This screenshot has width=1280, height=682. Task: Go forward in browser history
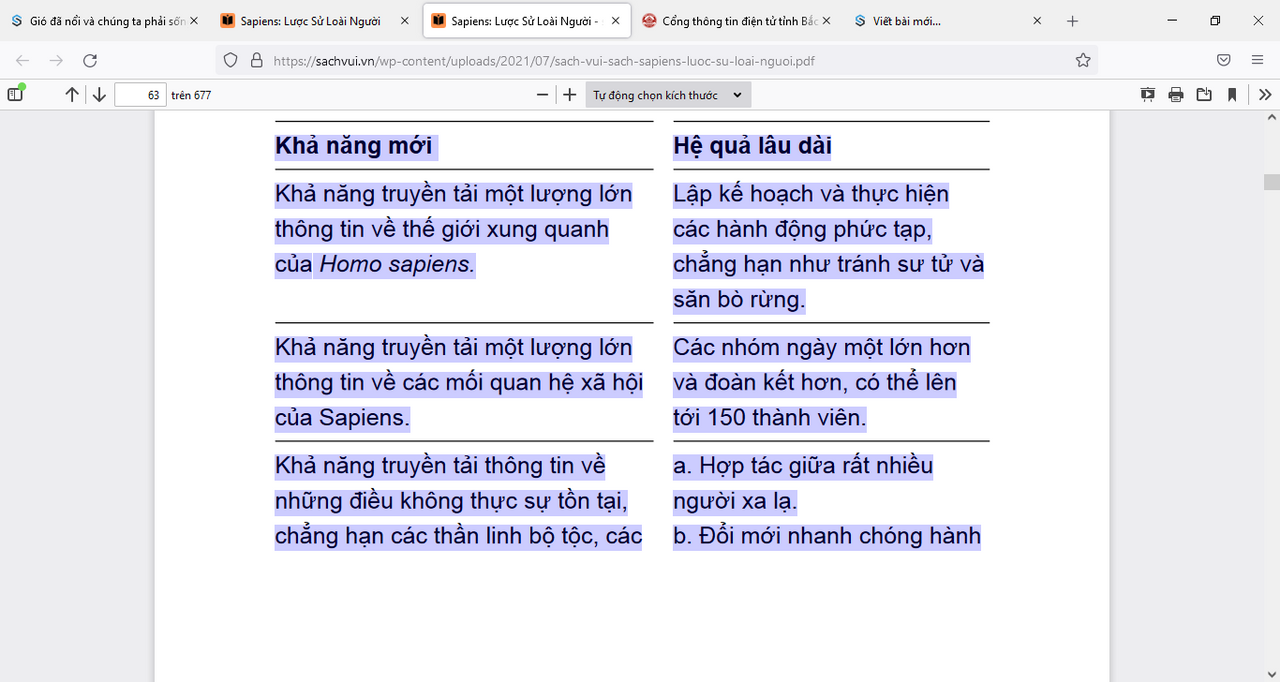click(56, 60)
